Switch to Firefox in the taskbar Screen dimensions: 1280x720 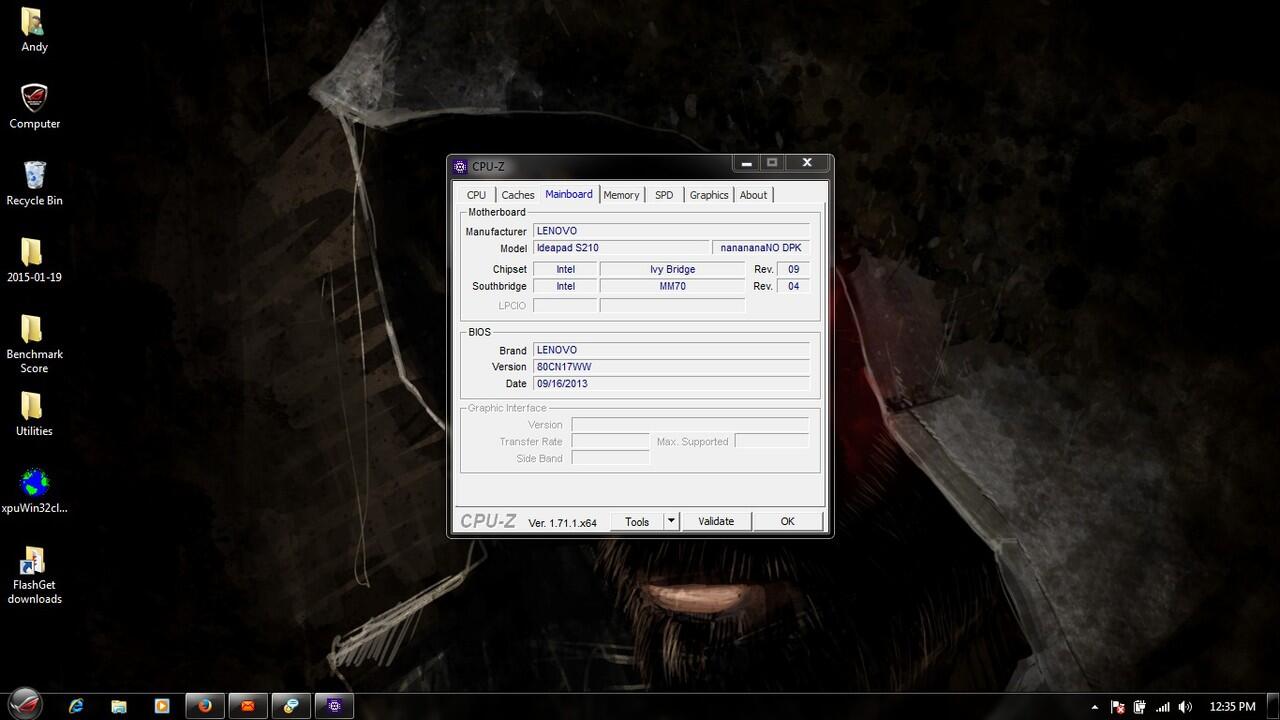pos(205,706)
